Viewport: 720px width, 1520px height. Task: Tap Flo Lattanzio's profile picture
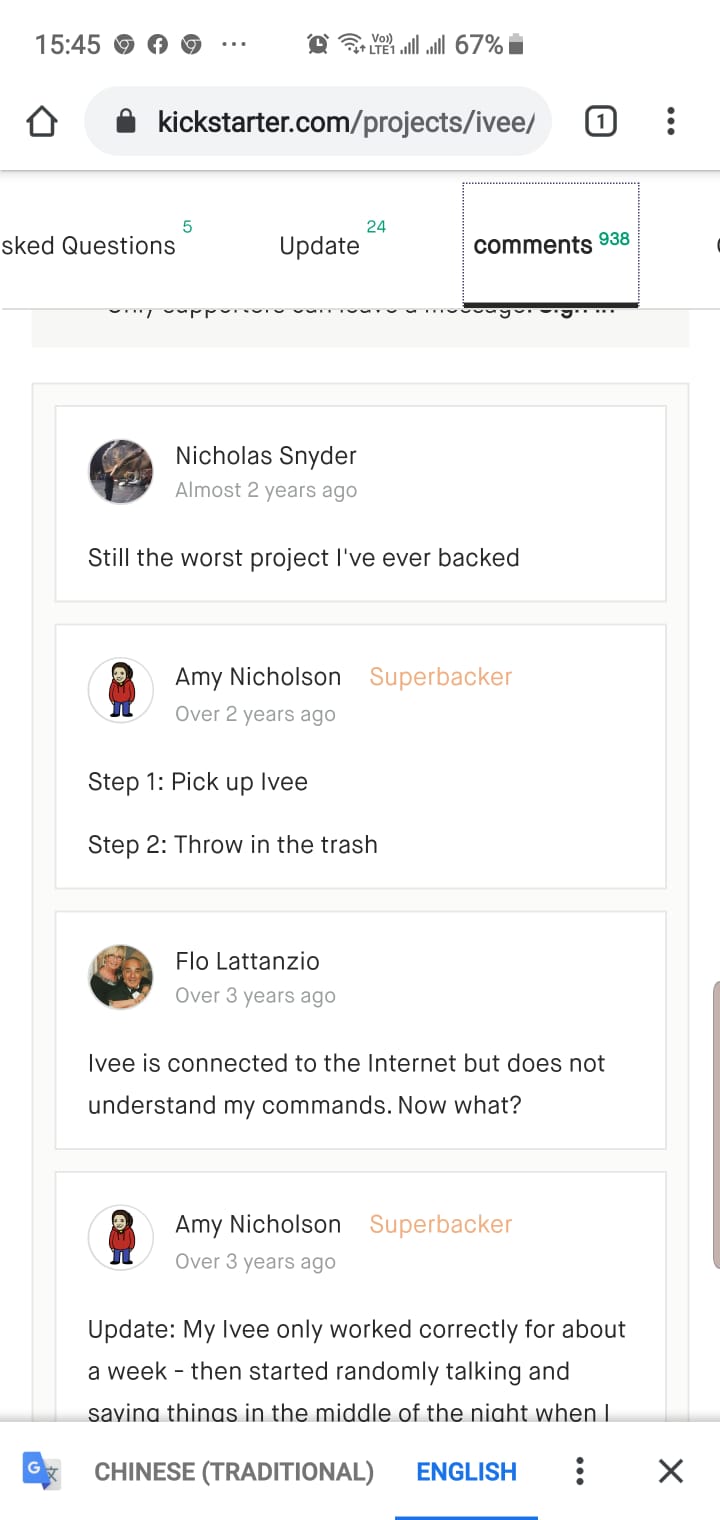coord(121,977)
